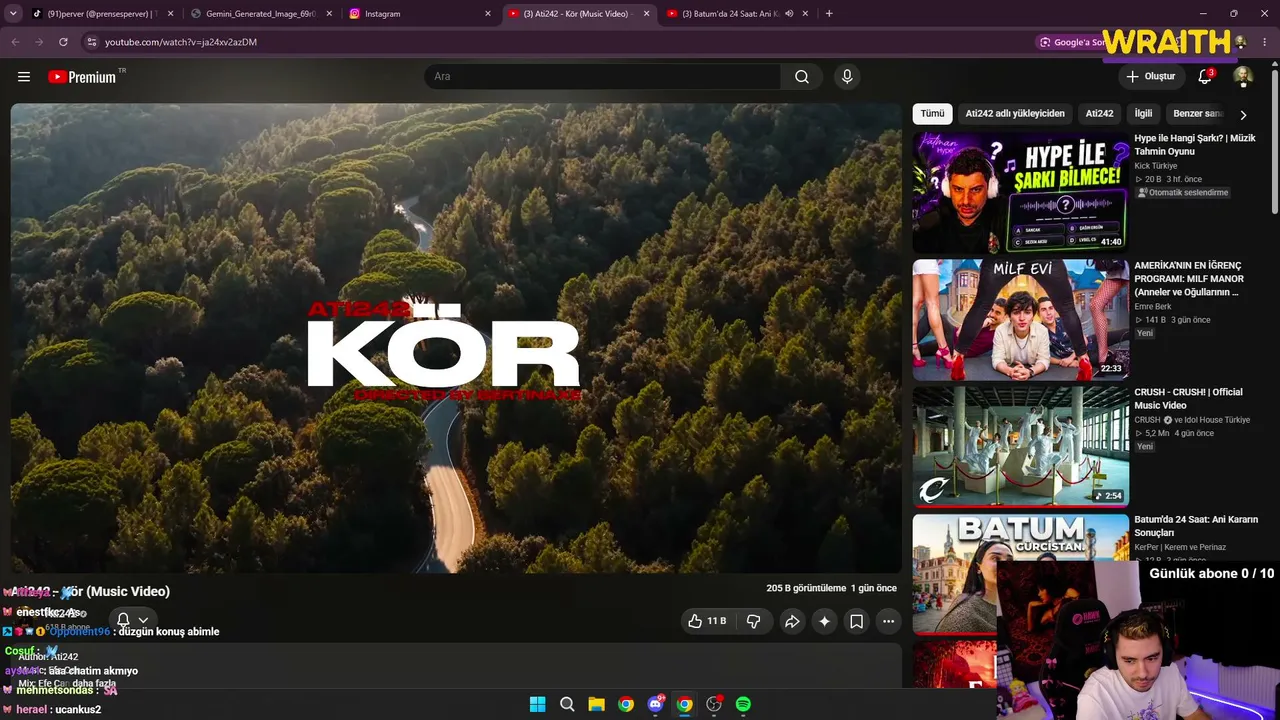
Task: Share the Kör music video
Action: coord(792,621)
